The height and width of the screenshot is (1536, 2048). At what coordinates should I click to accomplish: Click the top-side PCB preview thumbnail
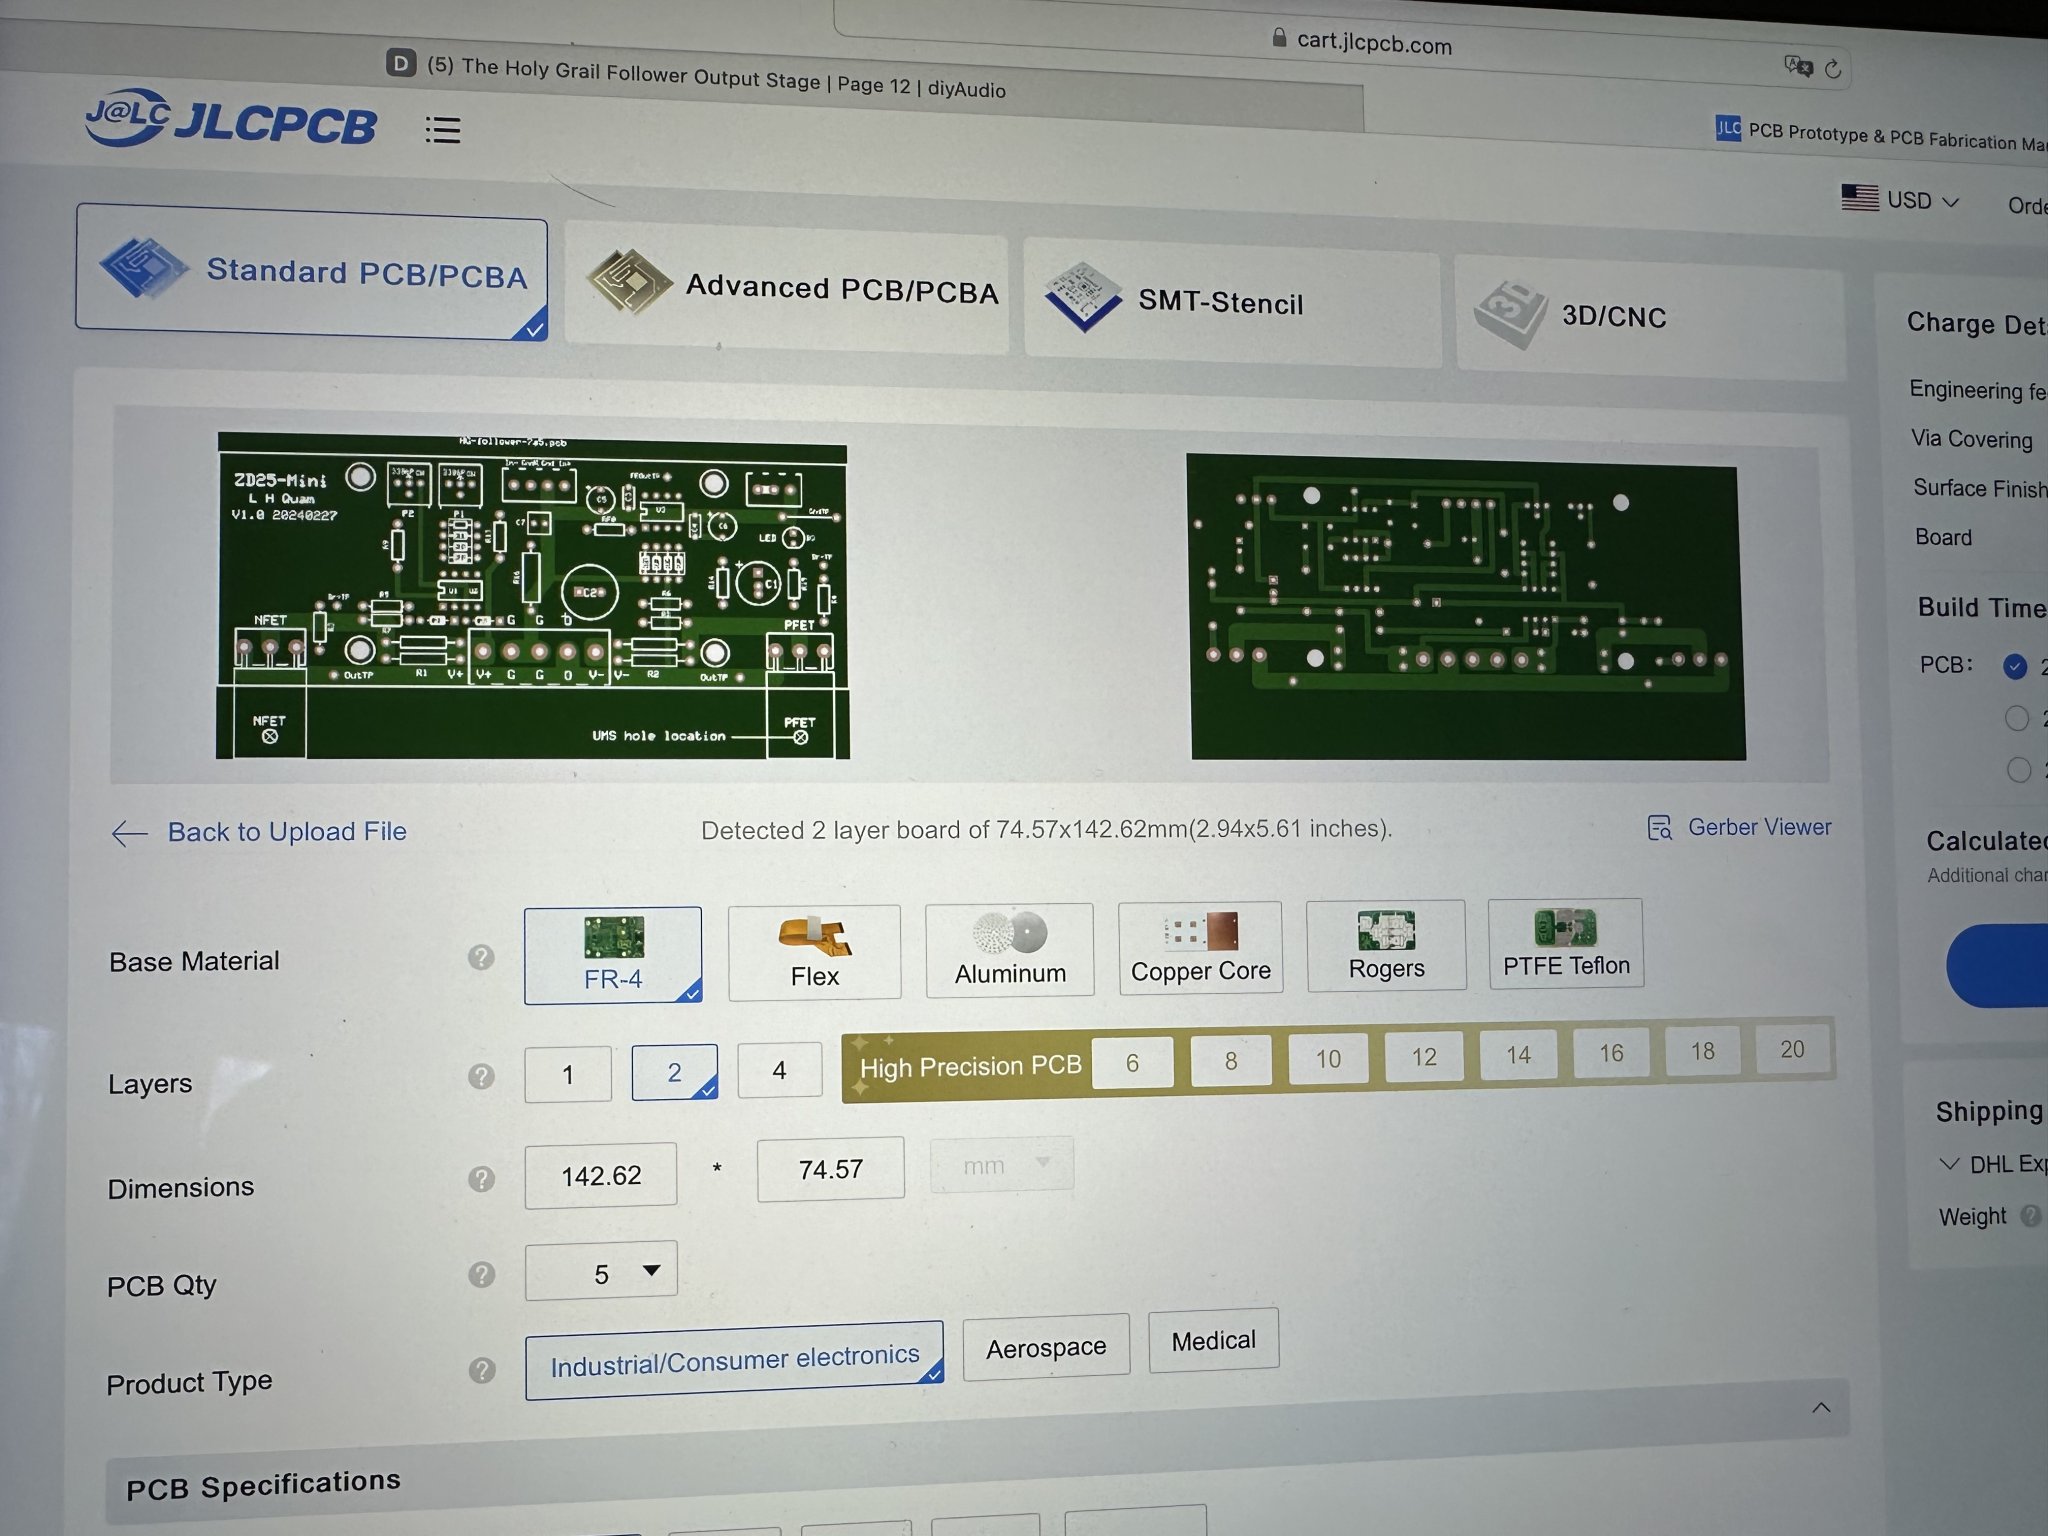coord(532,596)
